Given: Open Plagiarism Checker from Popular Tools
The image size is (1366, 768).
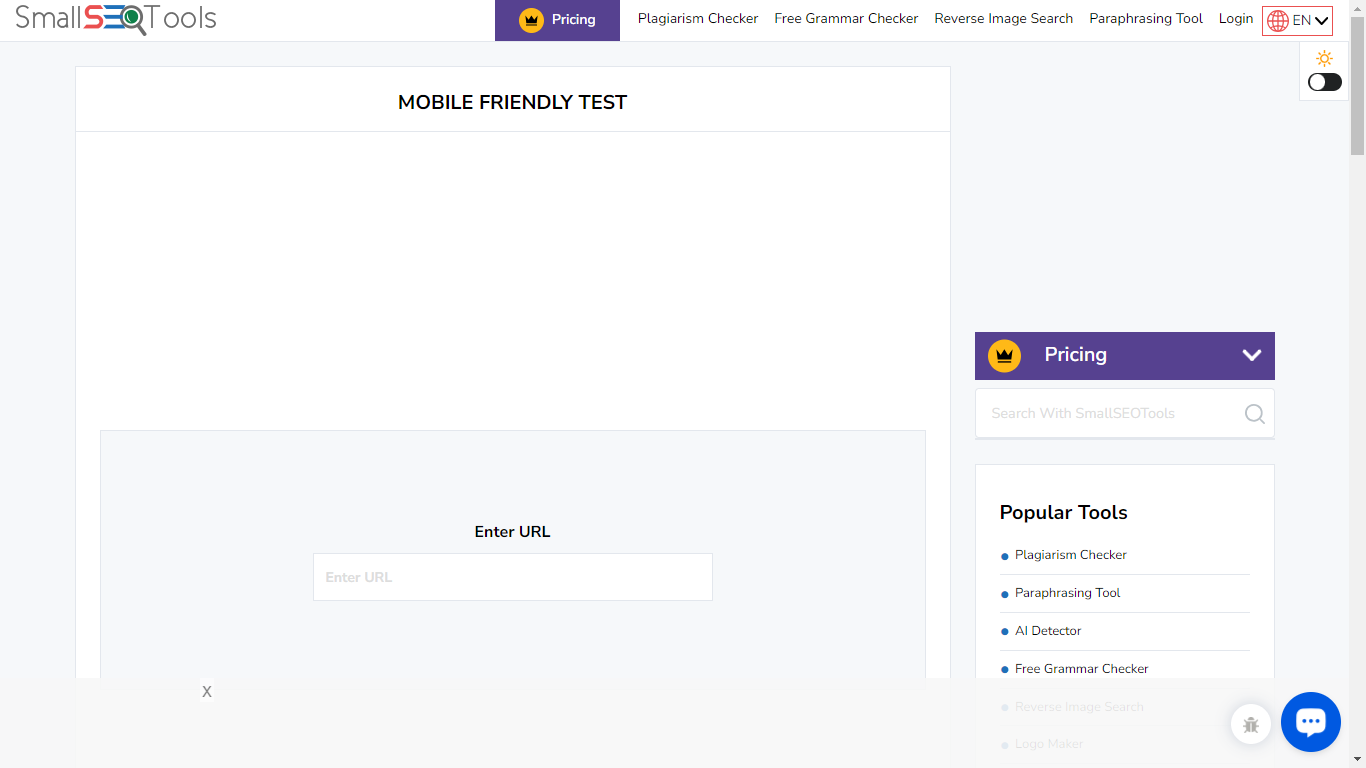Looking at the screenshot, I should click(x=1071, y=555).
